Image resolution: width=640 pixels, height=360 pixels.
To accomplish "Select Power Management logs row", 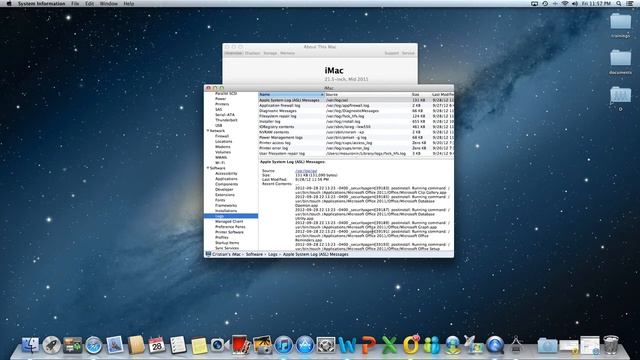I will click(356, 138).
